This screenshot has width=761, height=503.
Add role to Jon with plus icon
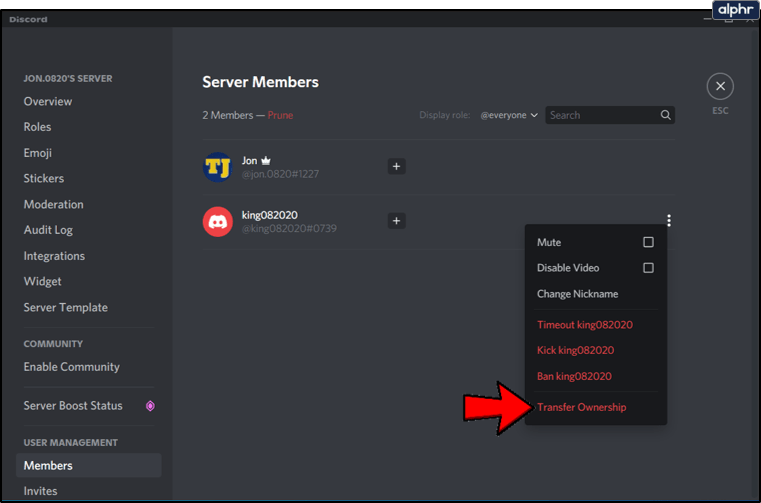pyautogui.click(x=396, y=167)
